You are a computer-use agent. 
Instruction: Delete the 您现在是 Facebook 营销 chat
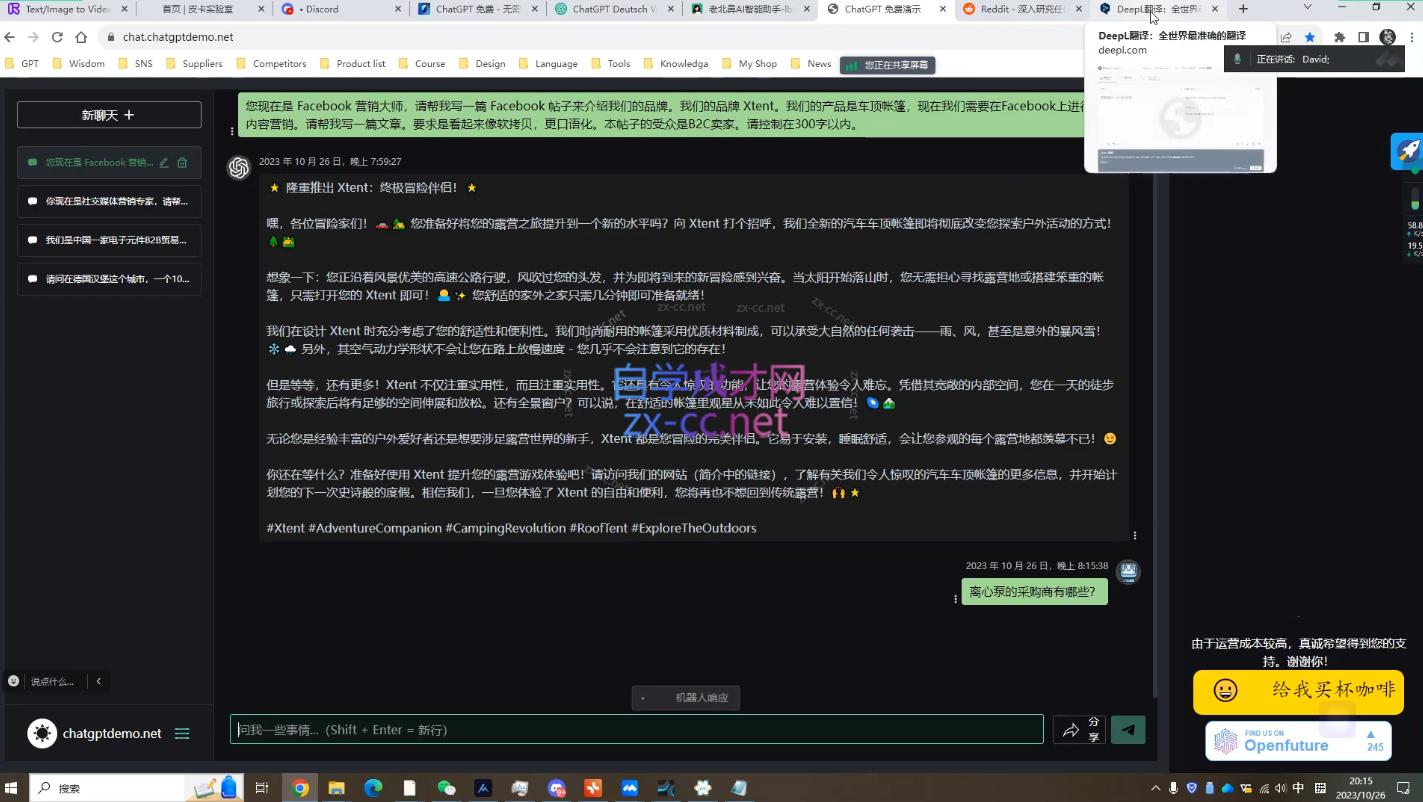coord(182,162)
